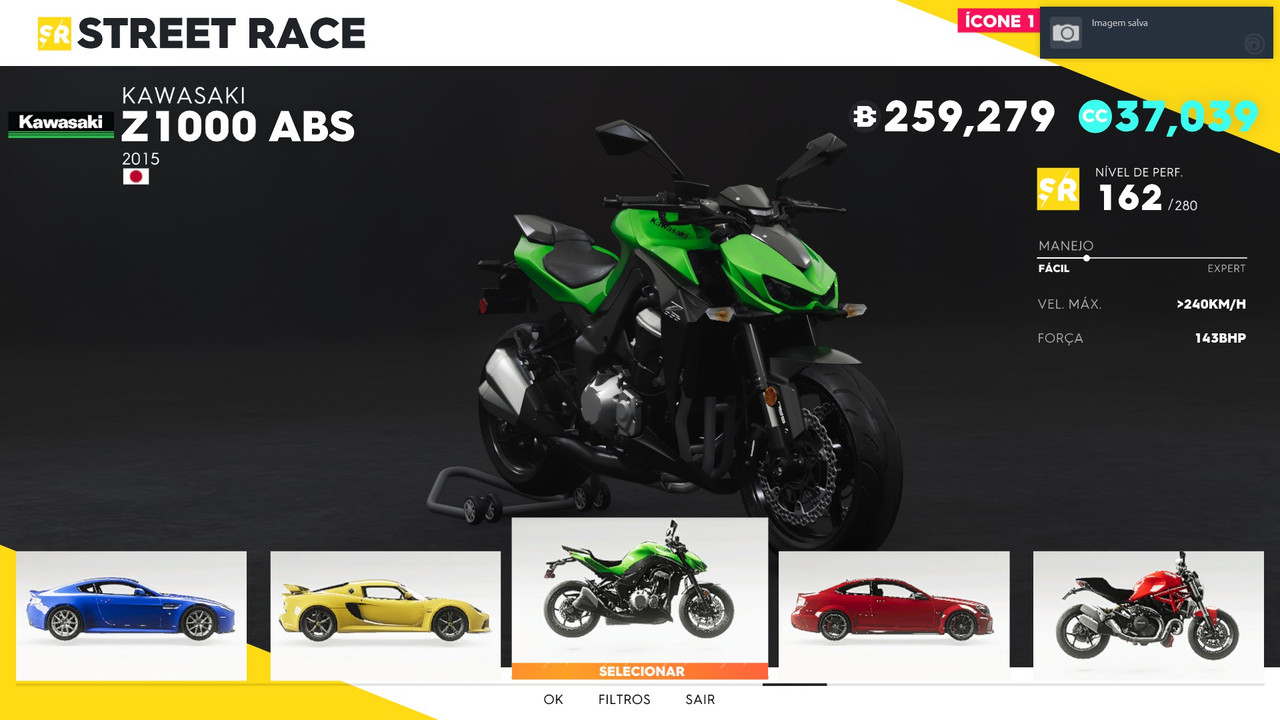Click the vehicle list scrollbar indicator
The width and height of the screenshot is (1280, 720).
pos(795,684)
